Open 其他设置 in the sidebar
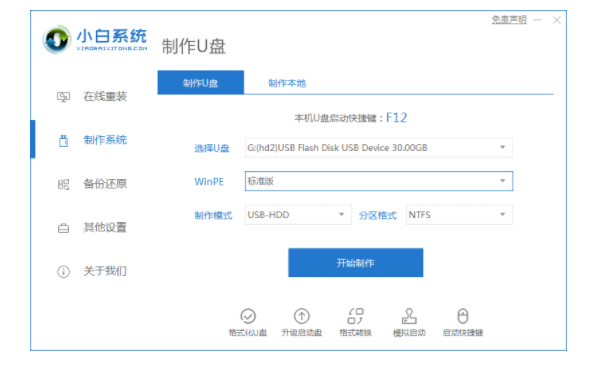Screen dimensions: 613x374 pos(105,227)
